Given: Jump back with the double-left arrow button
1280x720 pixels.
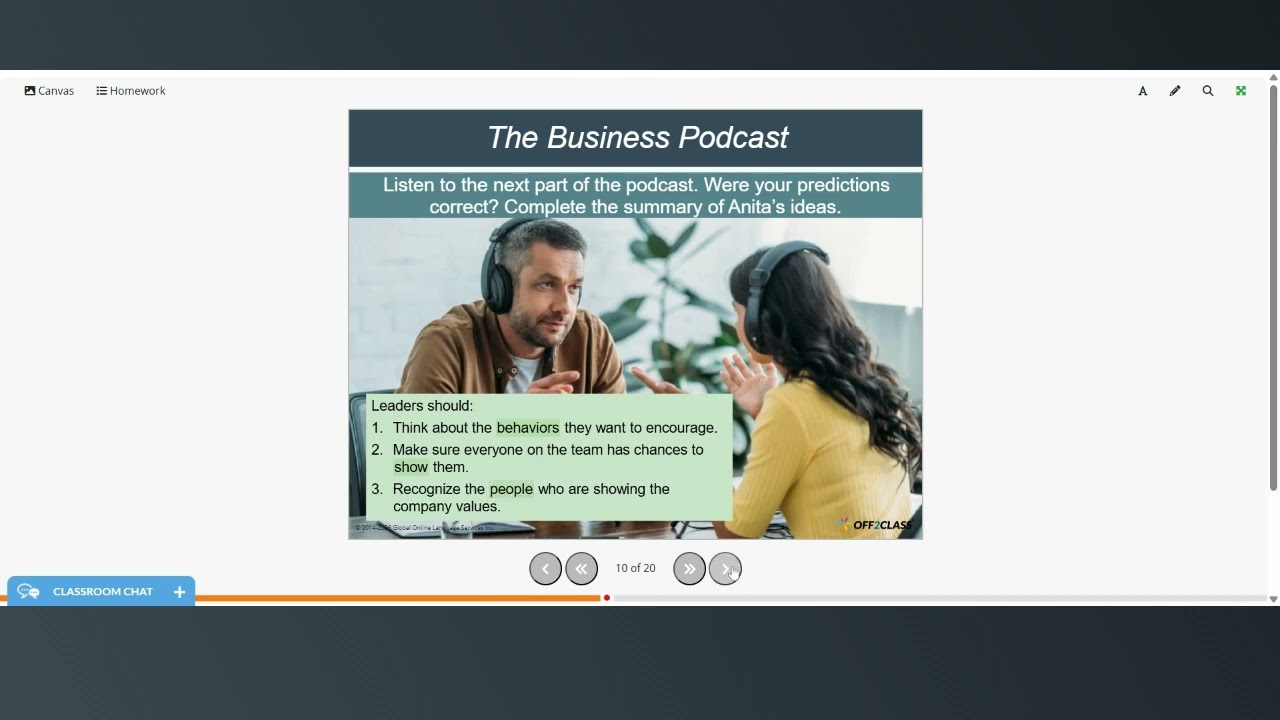Looking at the screenshot, I should [x=581, y=568].
